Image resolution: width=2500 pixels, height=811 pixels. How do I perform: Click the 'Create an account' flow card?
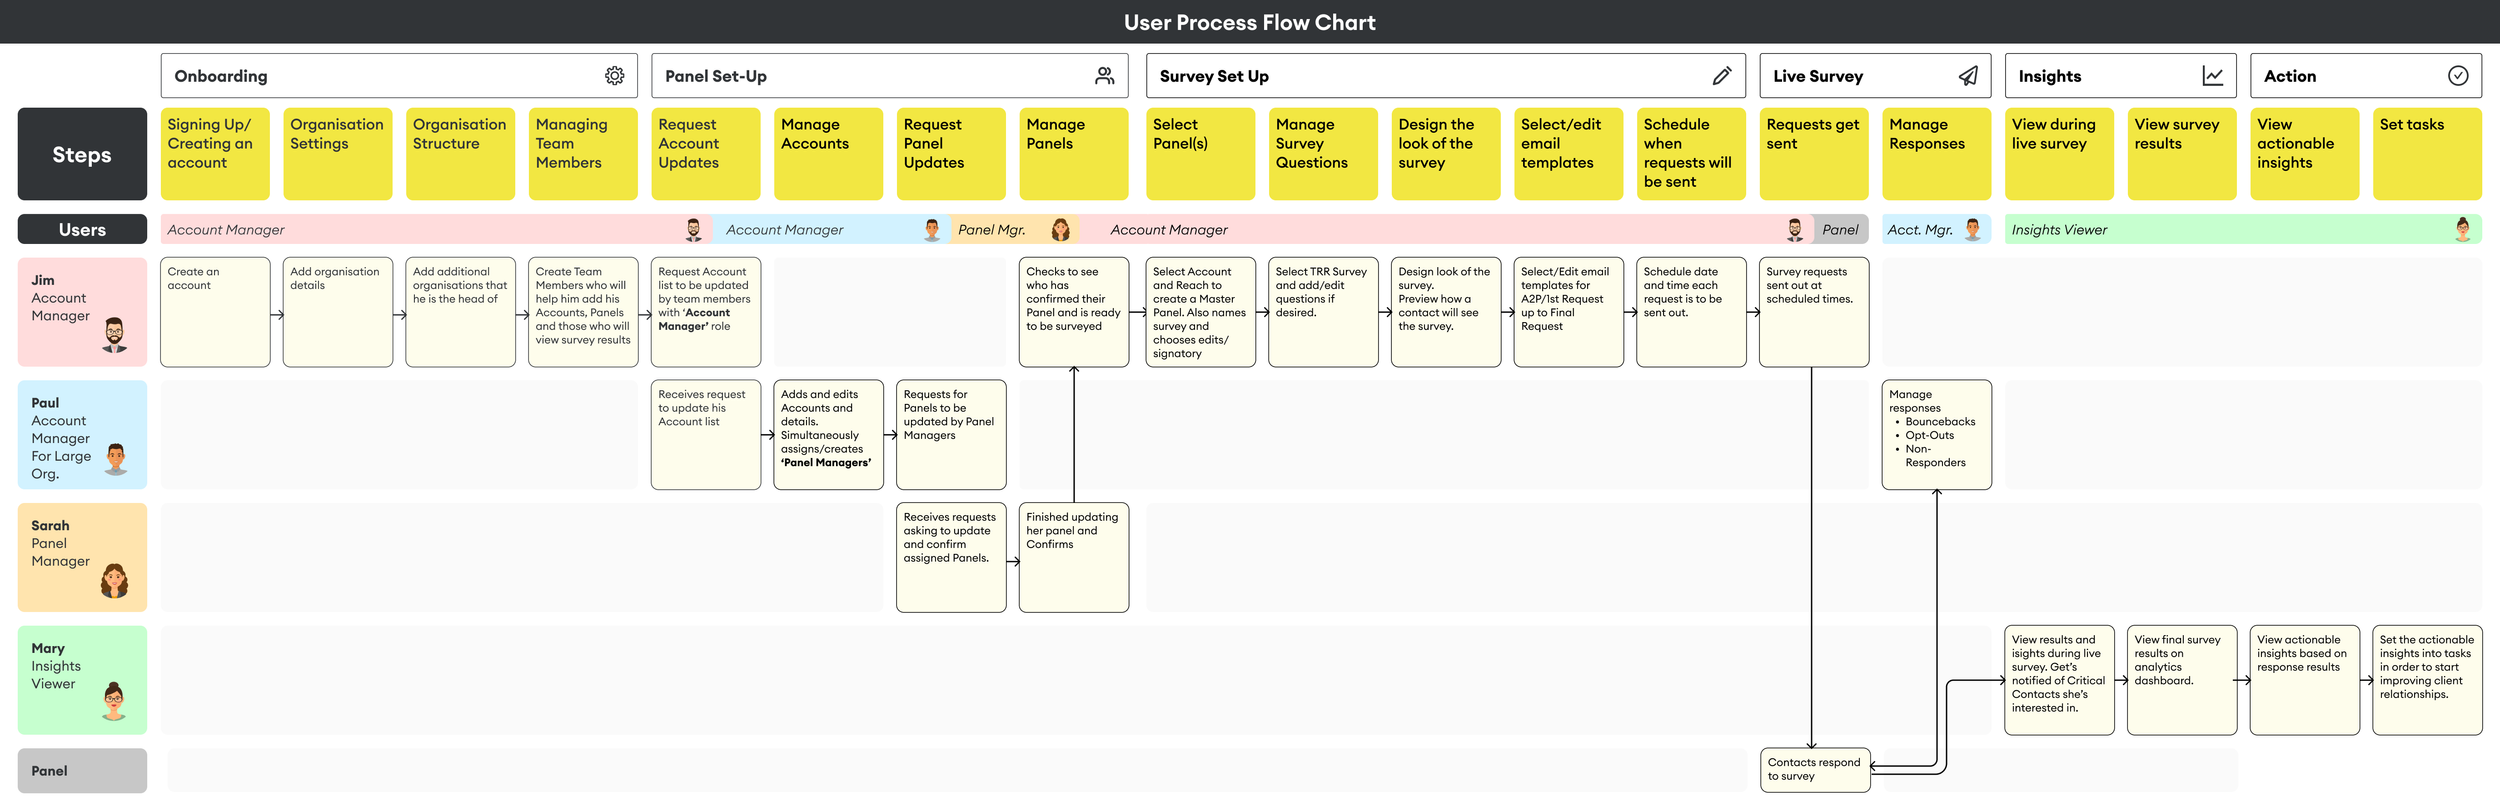point(215,312)
